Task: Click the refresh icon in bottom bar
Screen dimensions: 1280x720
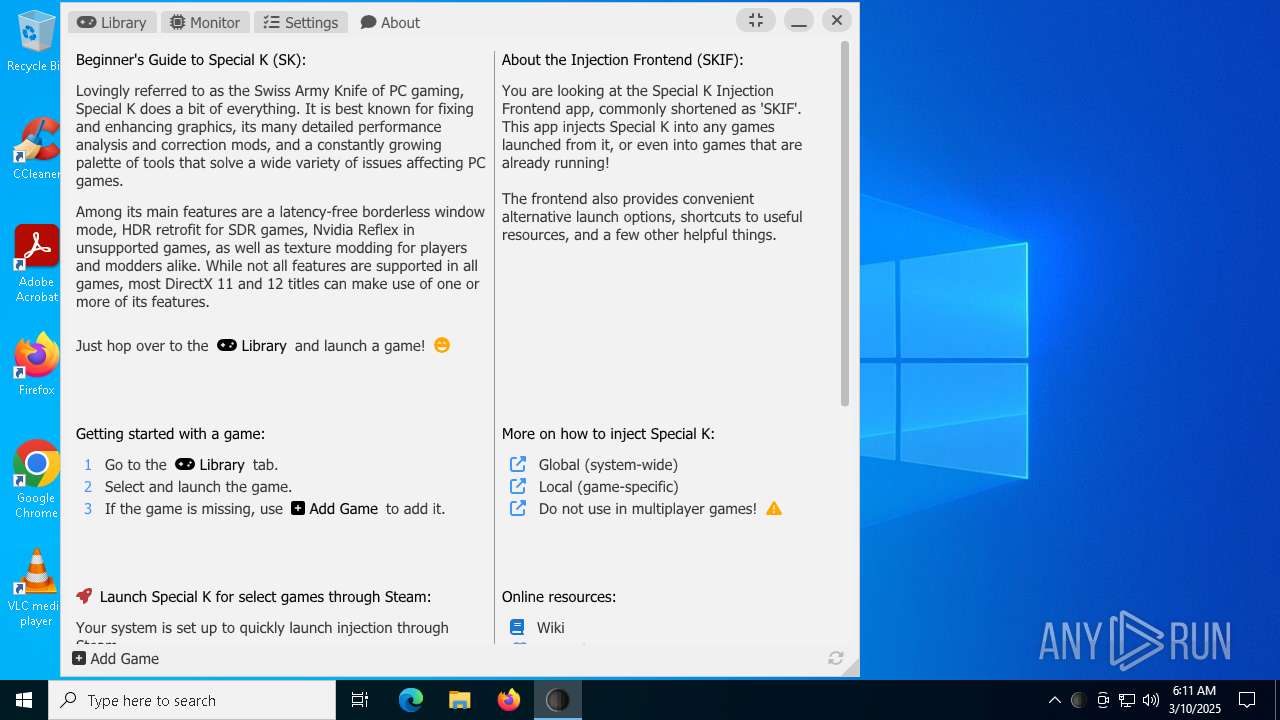Action: pos(836,658)
